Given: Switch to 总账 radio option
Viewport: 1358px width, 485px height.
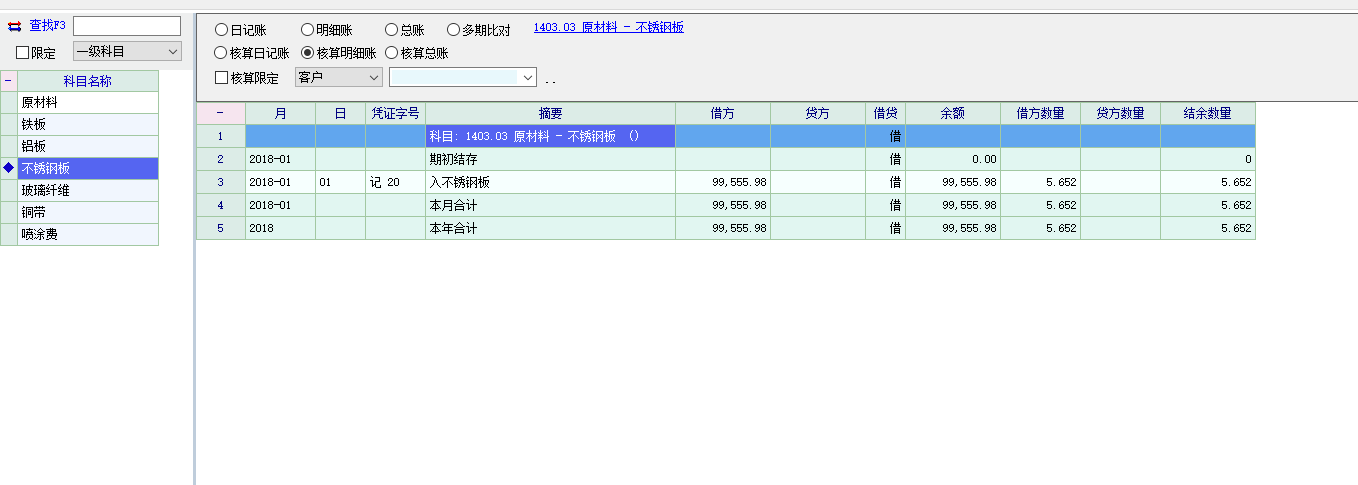Looking at the screenshot, I should coord(392,30).
